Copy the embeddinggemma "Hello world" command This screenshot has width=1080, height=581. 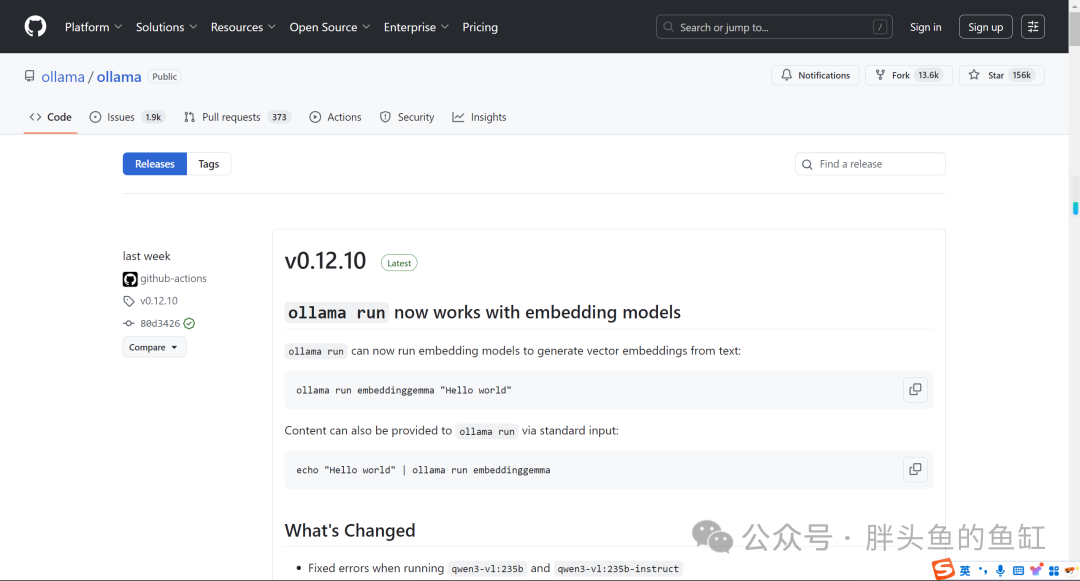(915, 390)
